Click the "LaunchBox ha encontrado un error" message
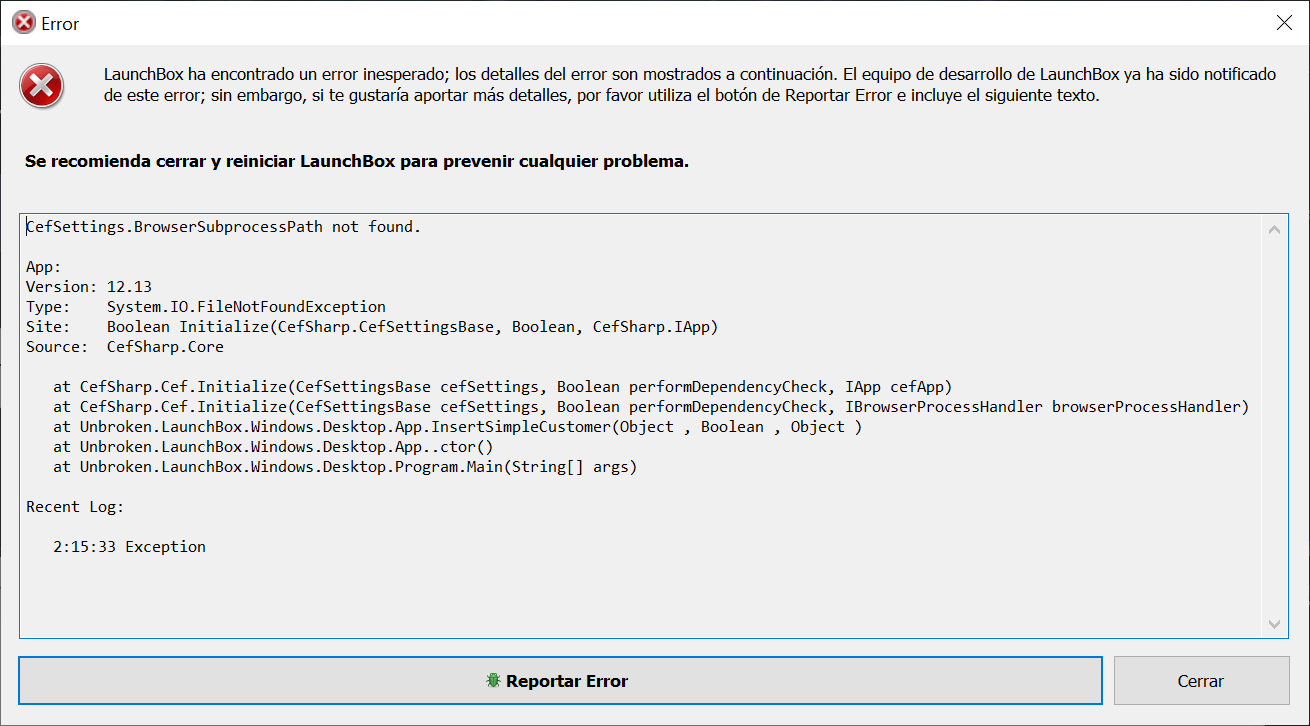The width and height of the screenshot is (1310, 726). pyautogui.click(x=690, y=86)
